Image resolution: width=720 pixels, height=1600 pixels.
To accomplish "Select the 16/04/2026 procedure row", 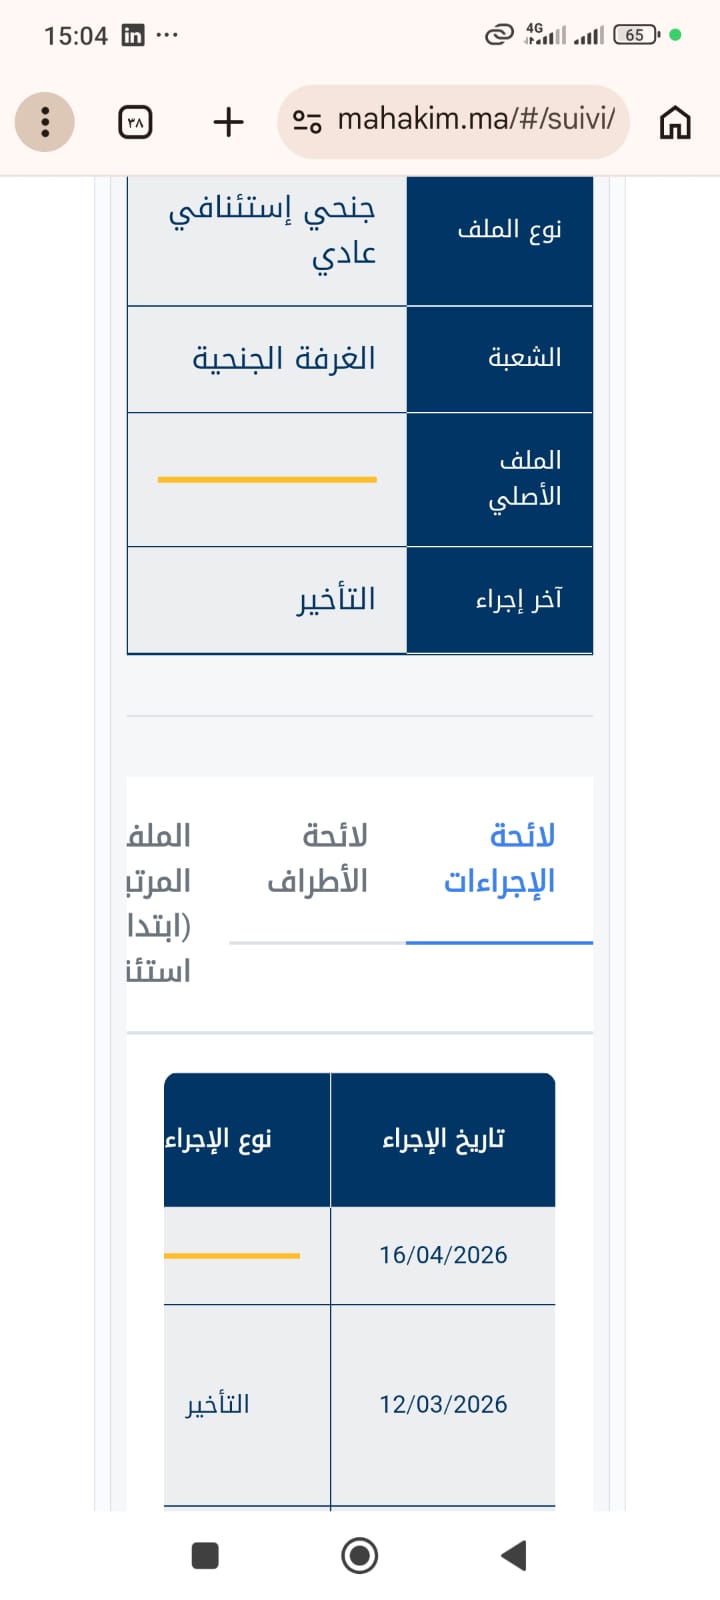I will click(360, 1255).
